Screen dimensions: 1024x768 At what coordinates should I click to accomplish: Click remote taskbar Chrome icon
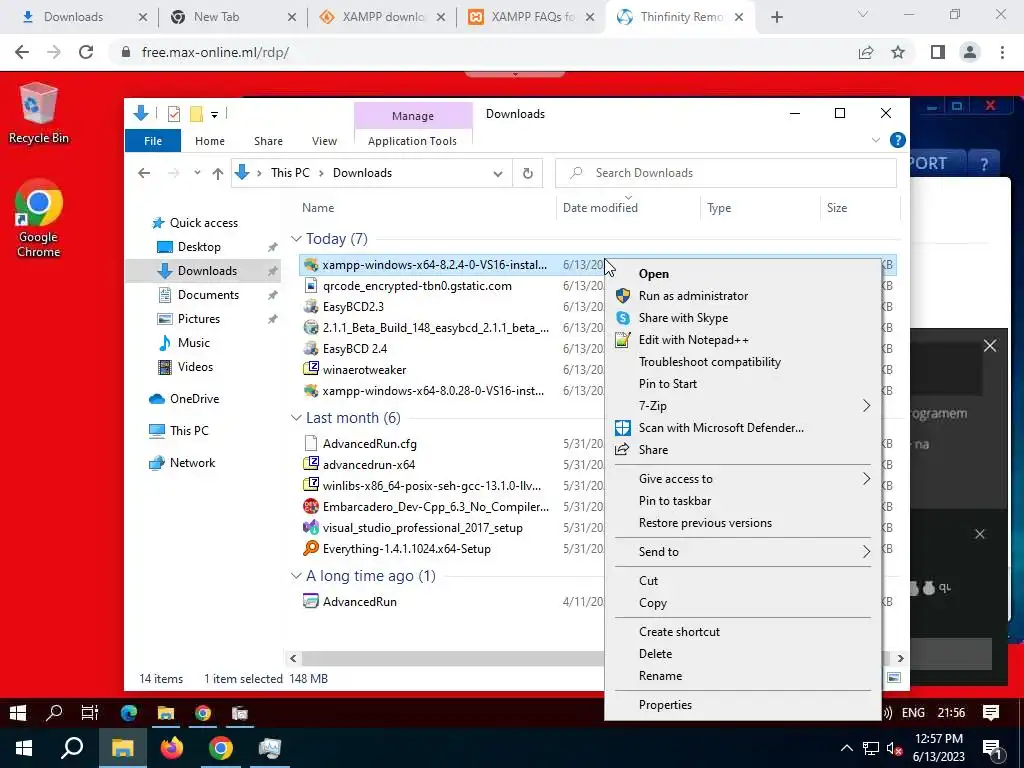(203, 713)
